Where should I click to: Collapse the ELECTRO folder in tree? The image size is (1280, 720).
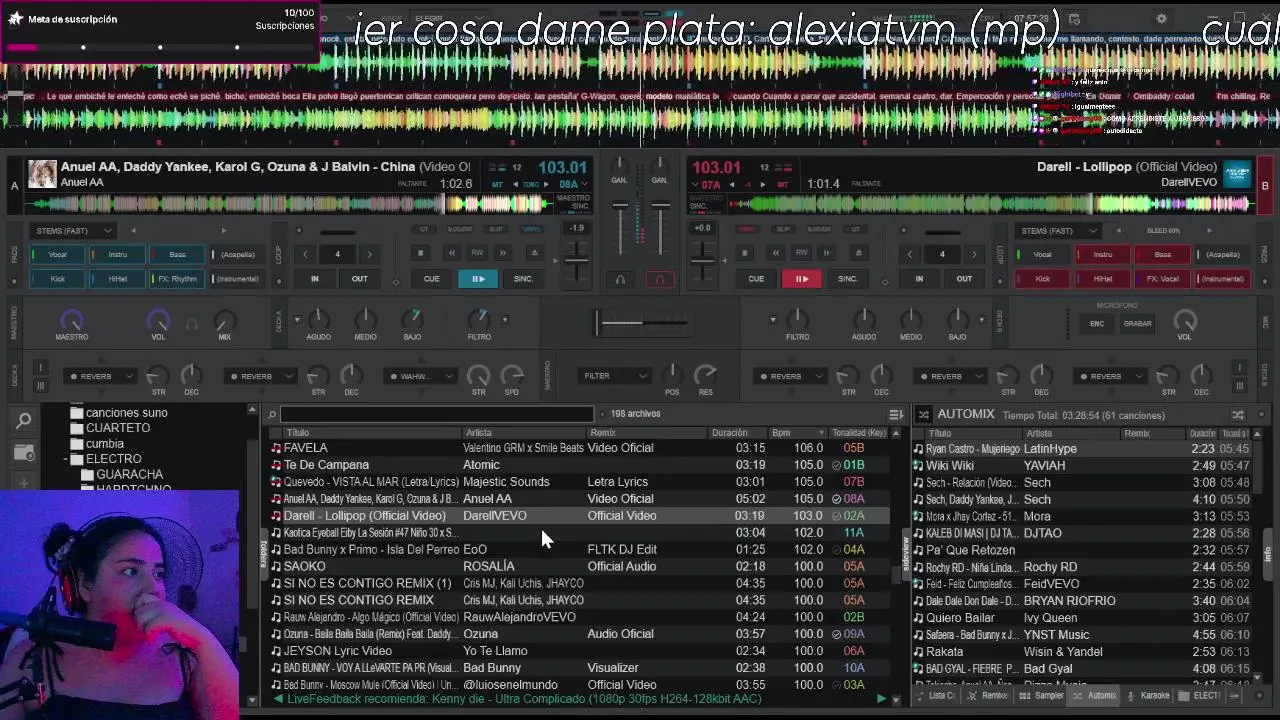pyautogui.click(x=66, y=459)
